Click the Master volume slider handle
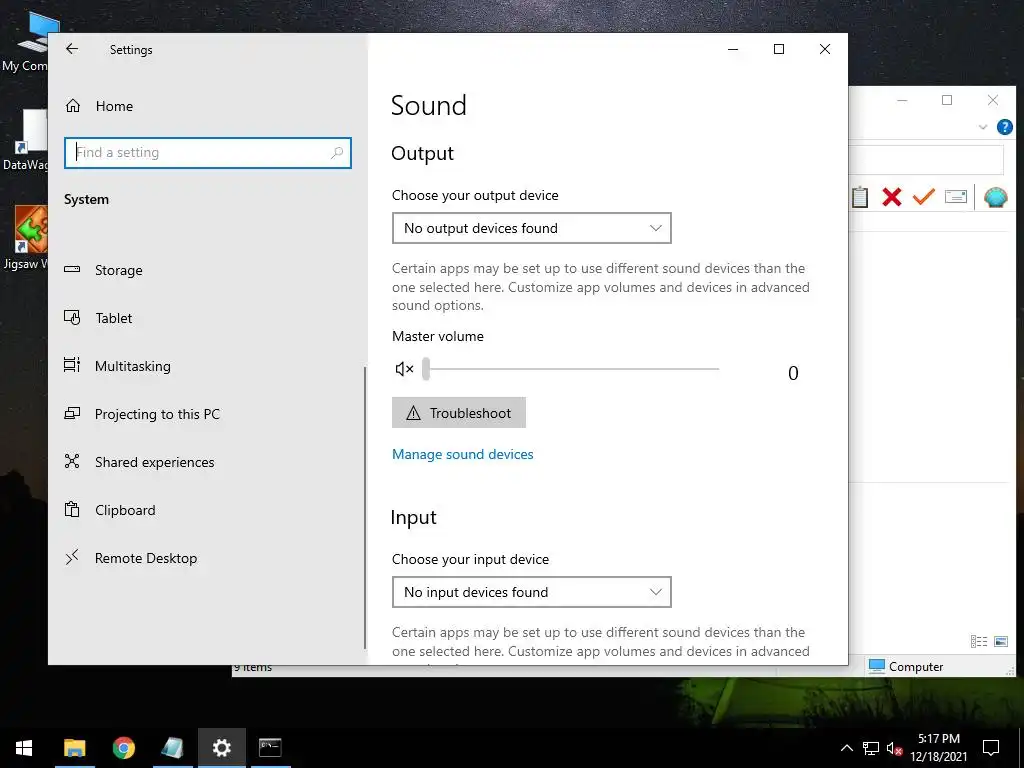 (x=426, y=369)
